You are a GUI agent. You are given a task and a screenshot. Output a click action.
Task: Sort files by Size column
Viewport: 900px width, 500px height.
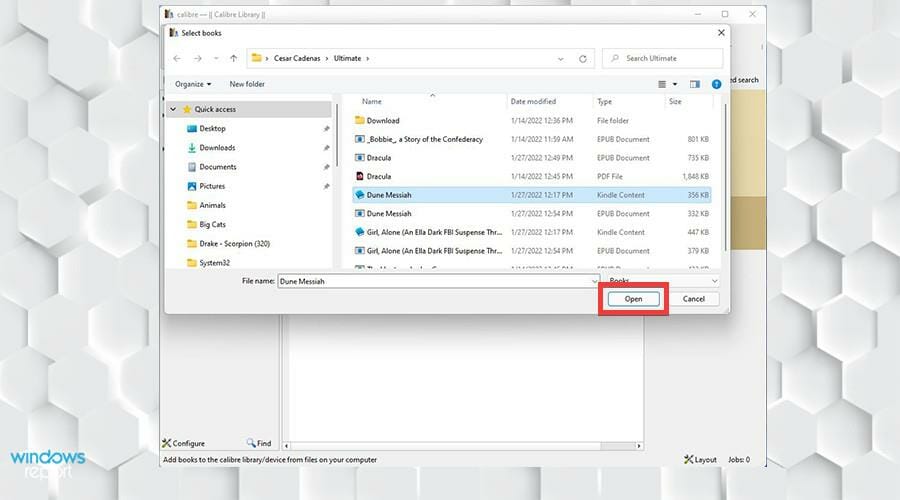675,101
